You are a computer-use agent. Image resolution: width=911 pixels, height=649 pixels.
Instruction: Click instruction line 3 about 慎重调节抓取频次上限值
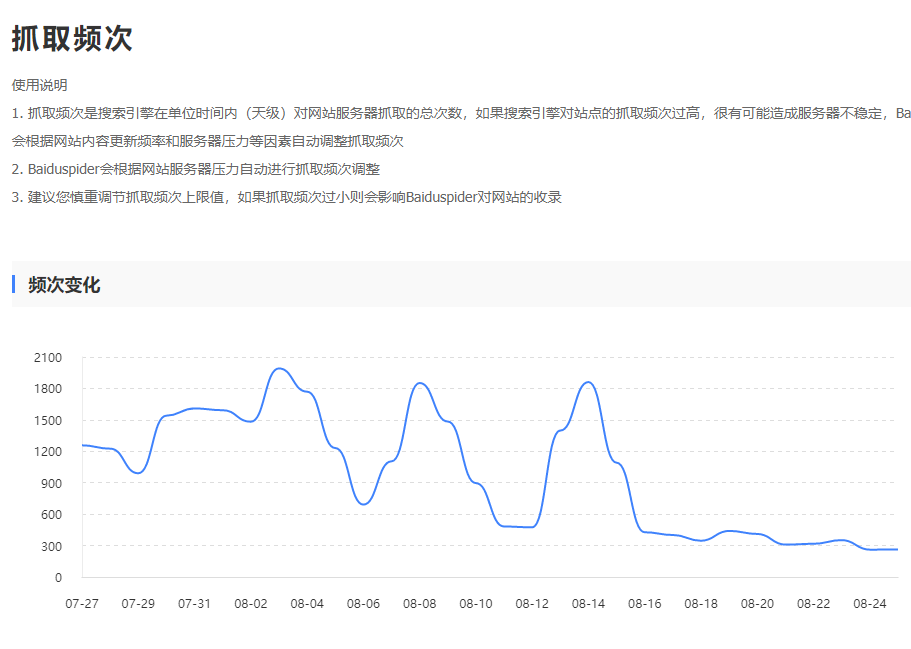pos(287,197)
